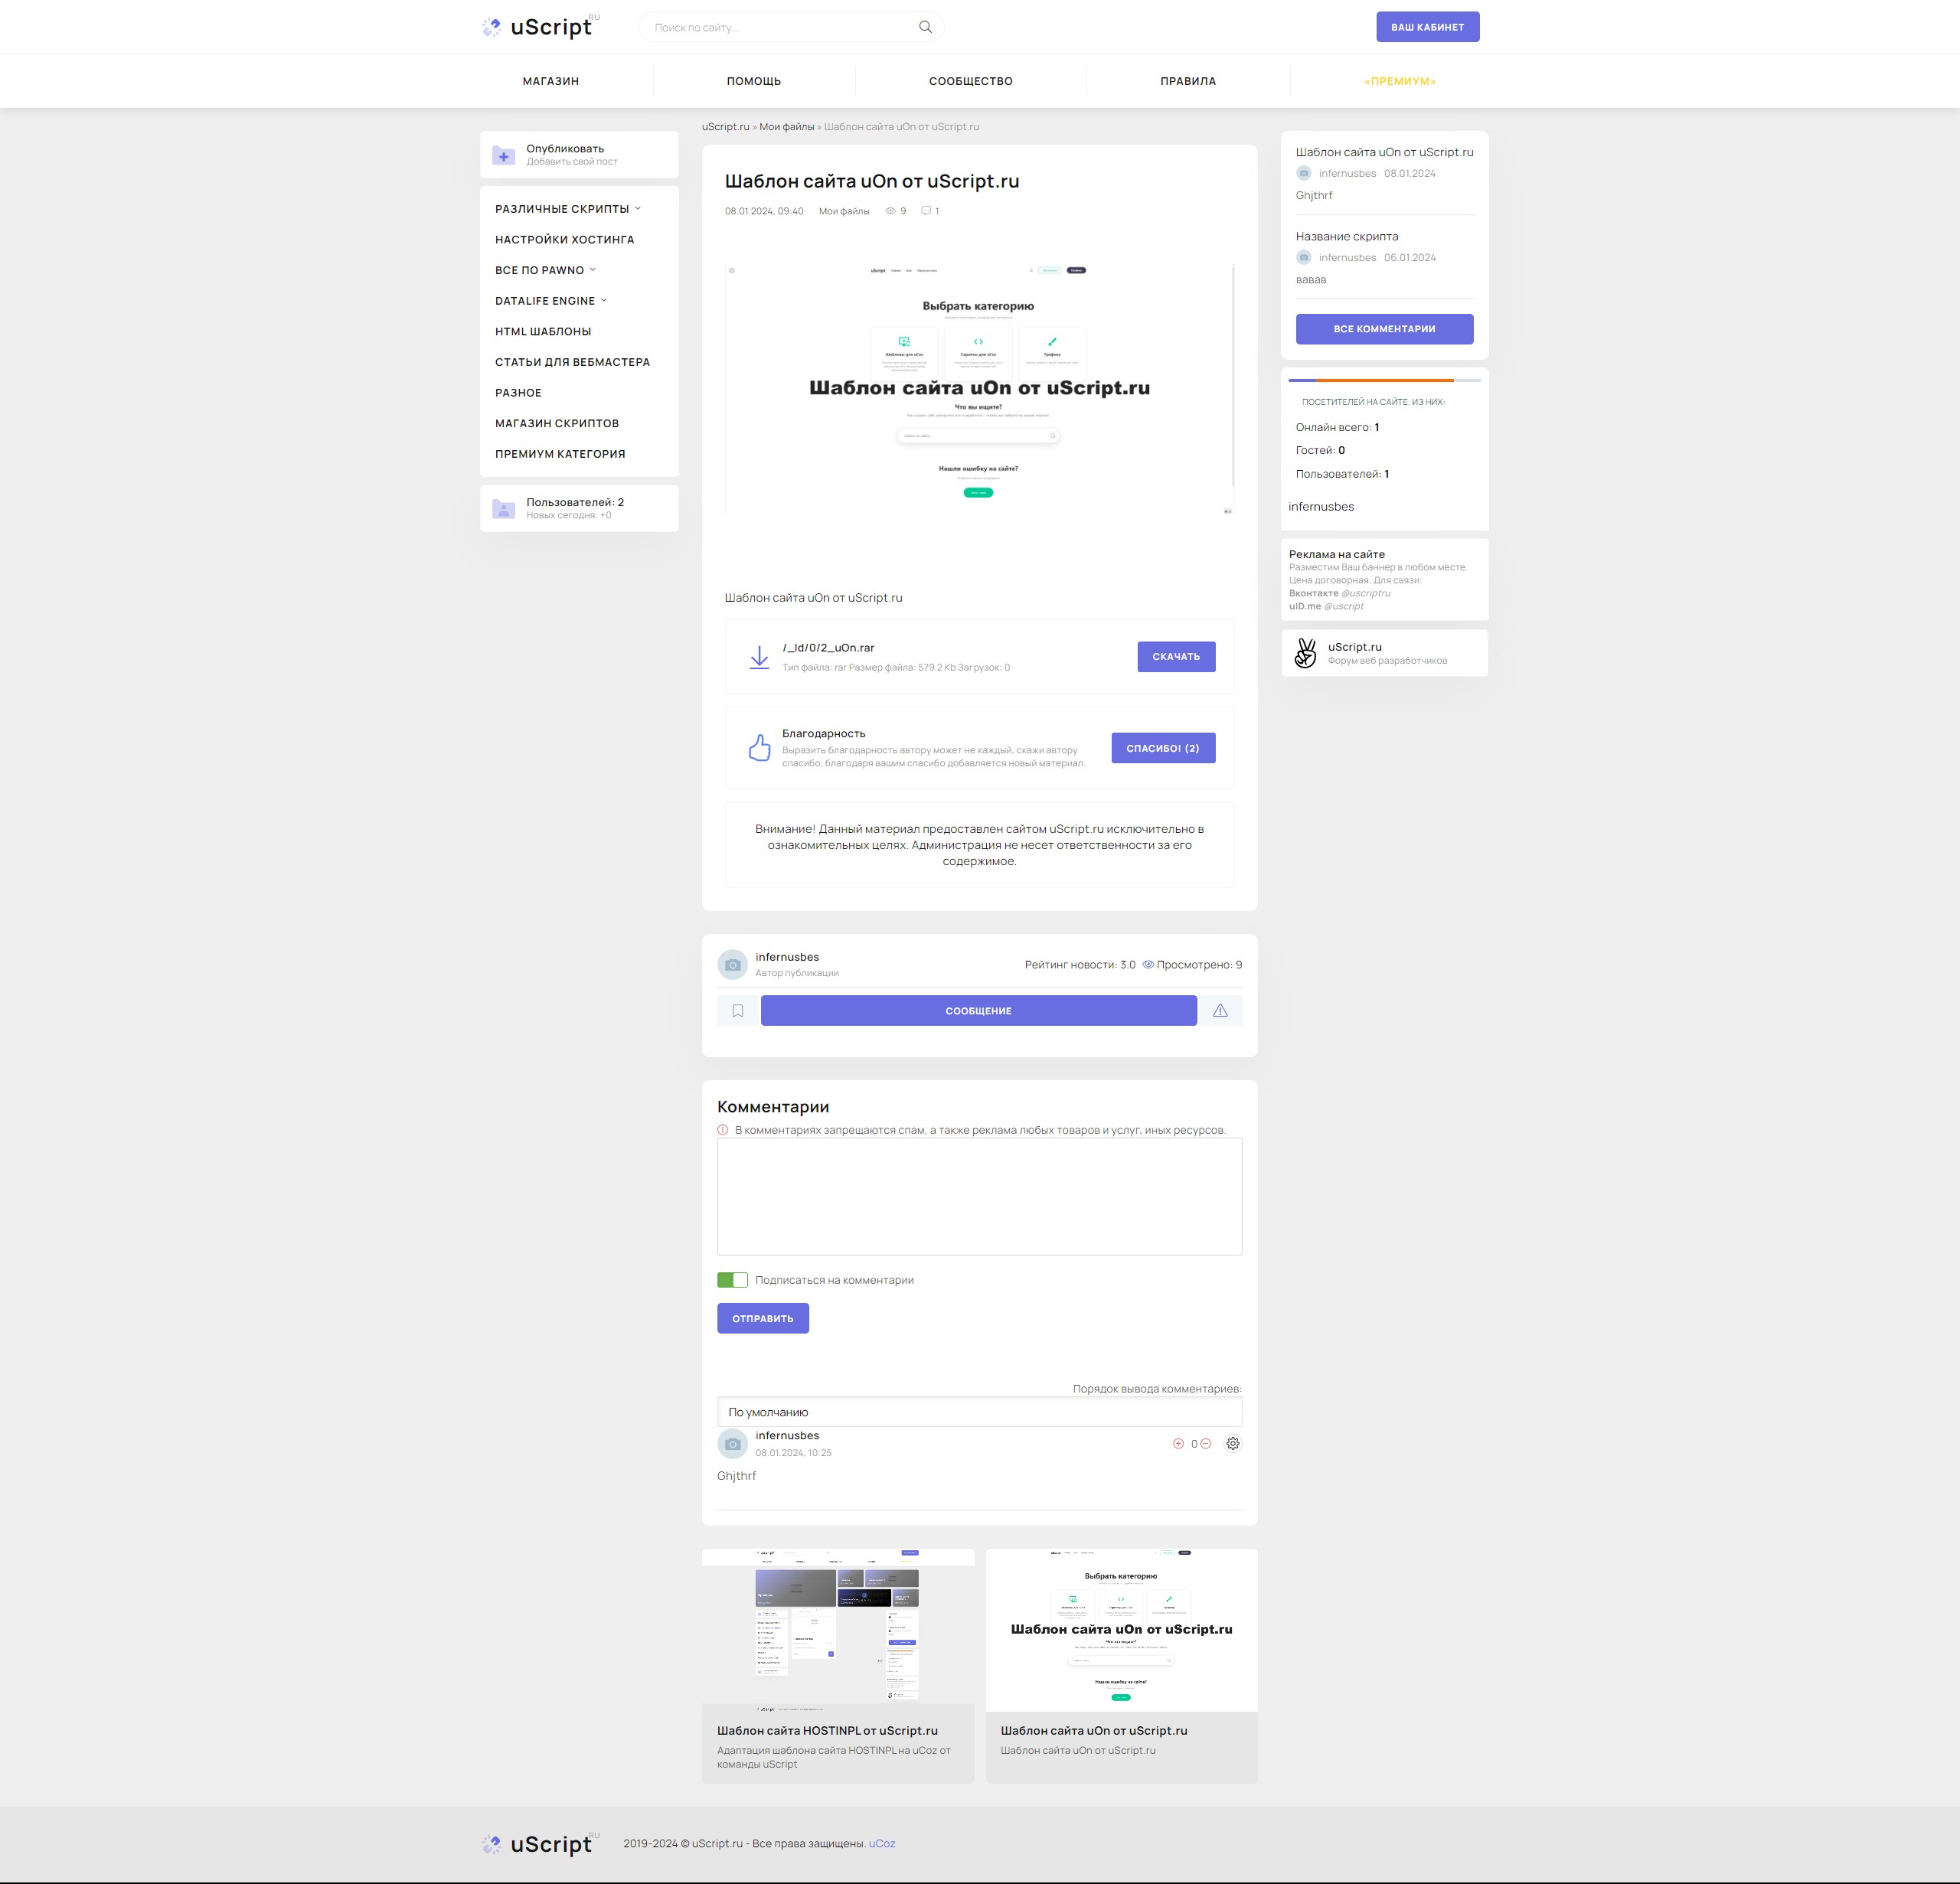Toggle subscribe to comments switch

pos(732,1280)
